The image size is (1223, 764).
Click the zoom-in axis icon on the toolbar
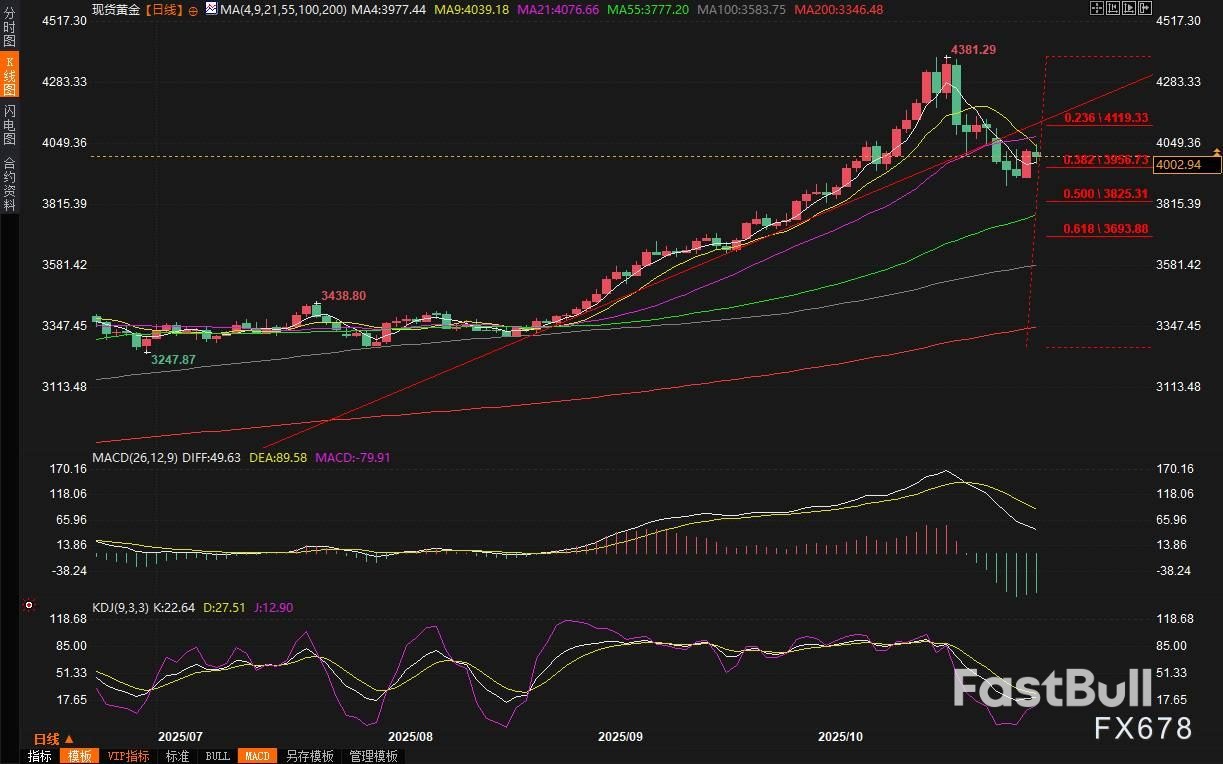[1113, 8]
